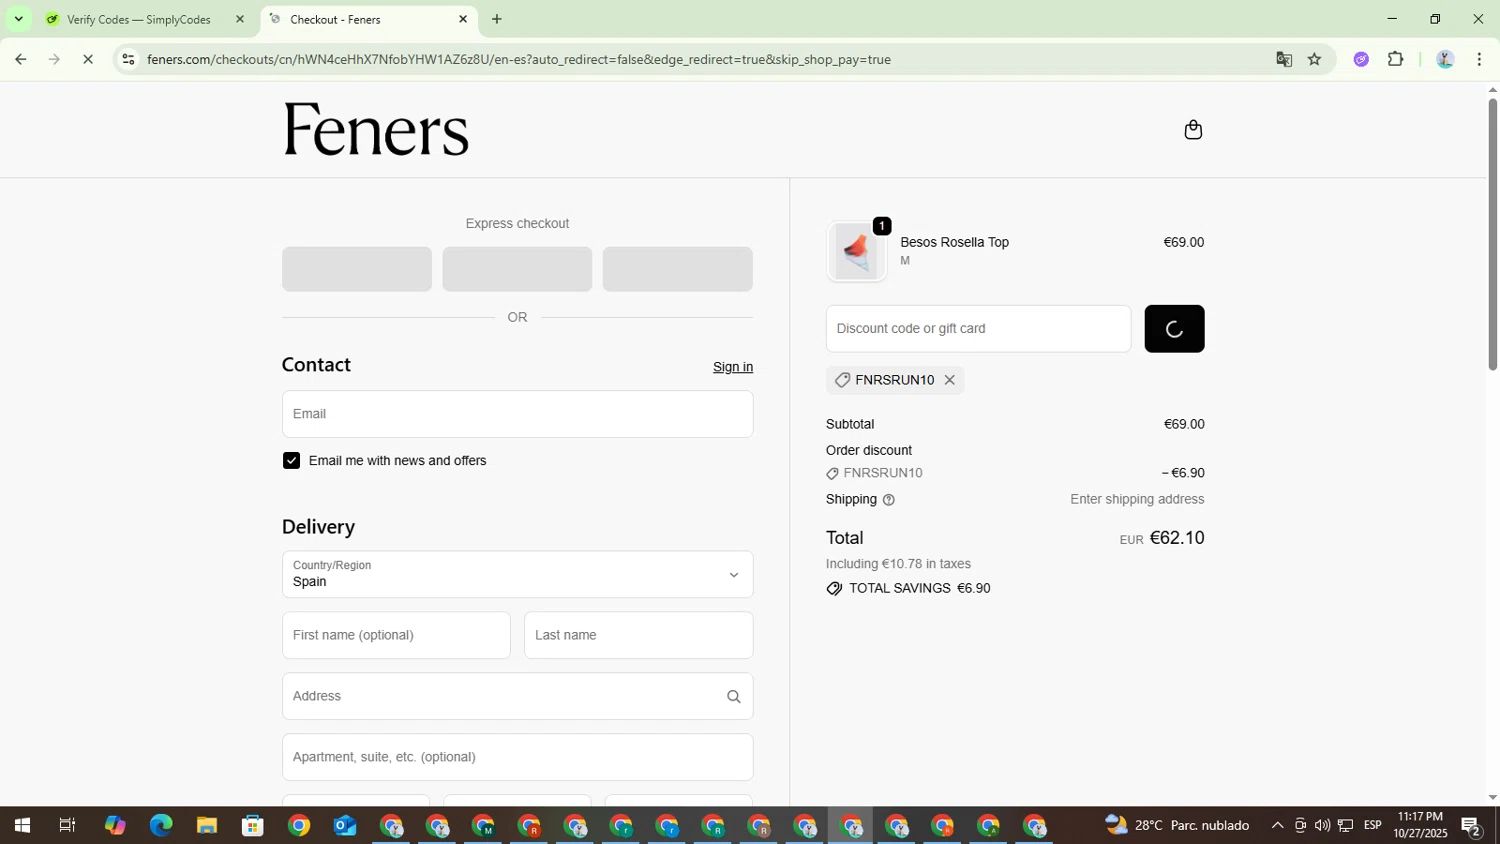Focus the Email input field
The width and height of the screenshot is (1500, 844).
(517, 414)
